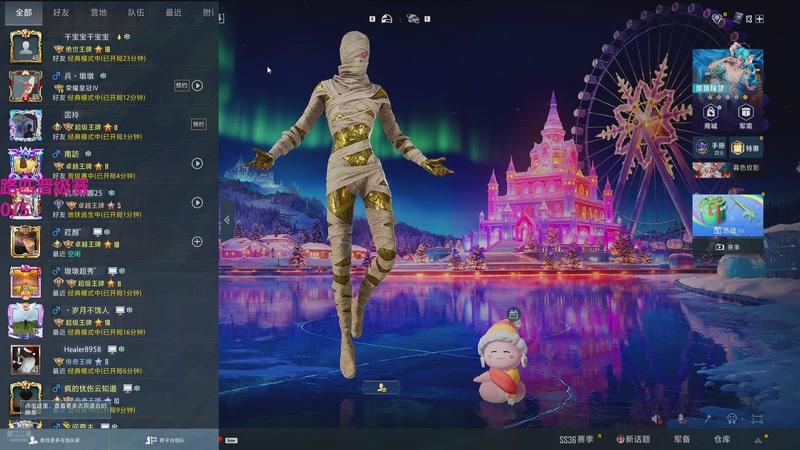The height and width of the screenshot is (450, 800).
Task: Click 预约 button for 兵·墩墩
Action: [x=182, y=85]
